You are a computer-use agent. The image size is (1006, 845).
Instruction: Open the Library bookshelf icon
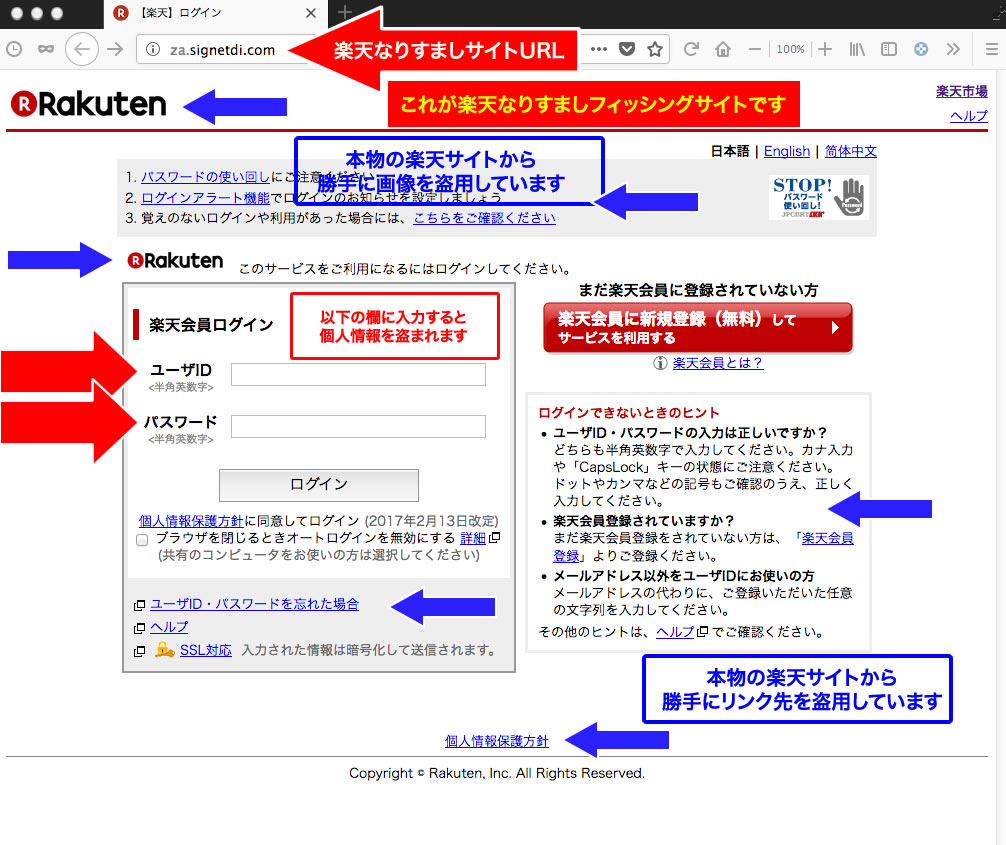pos(857,49)
